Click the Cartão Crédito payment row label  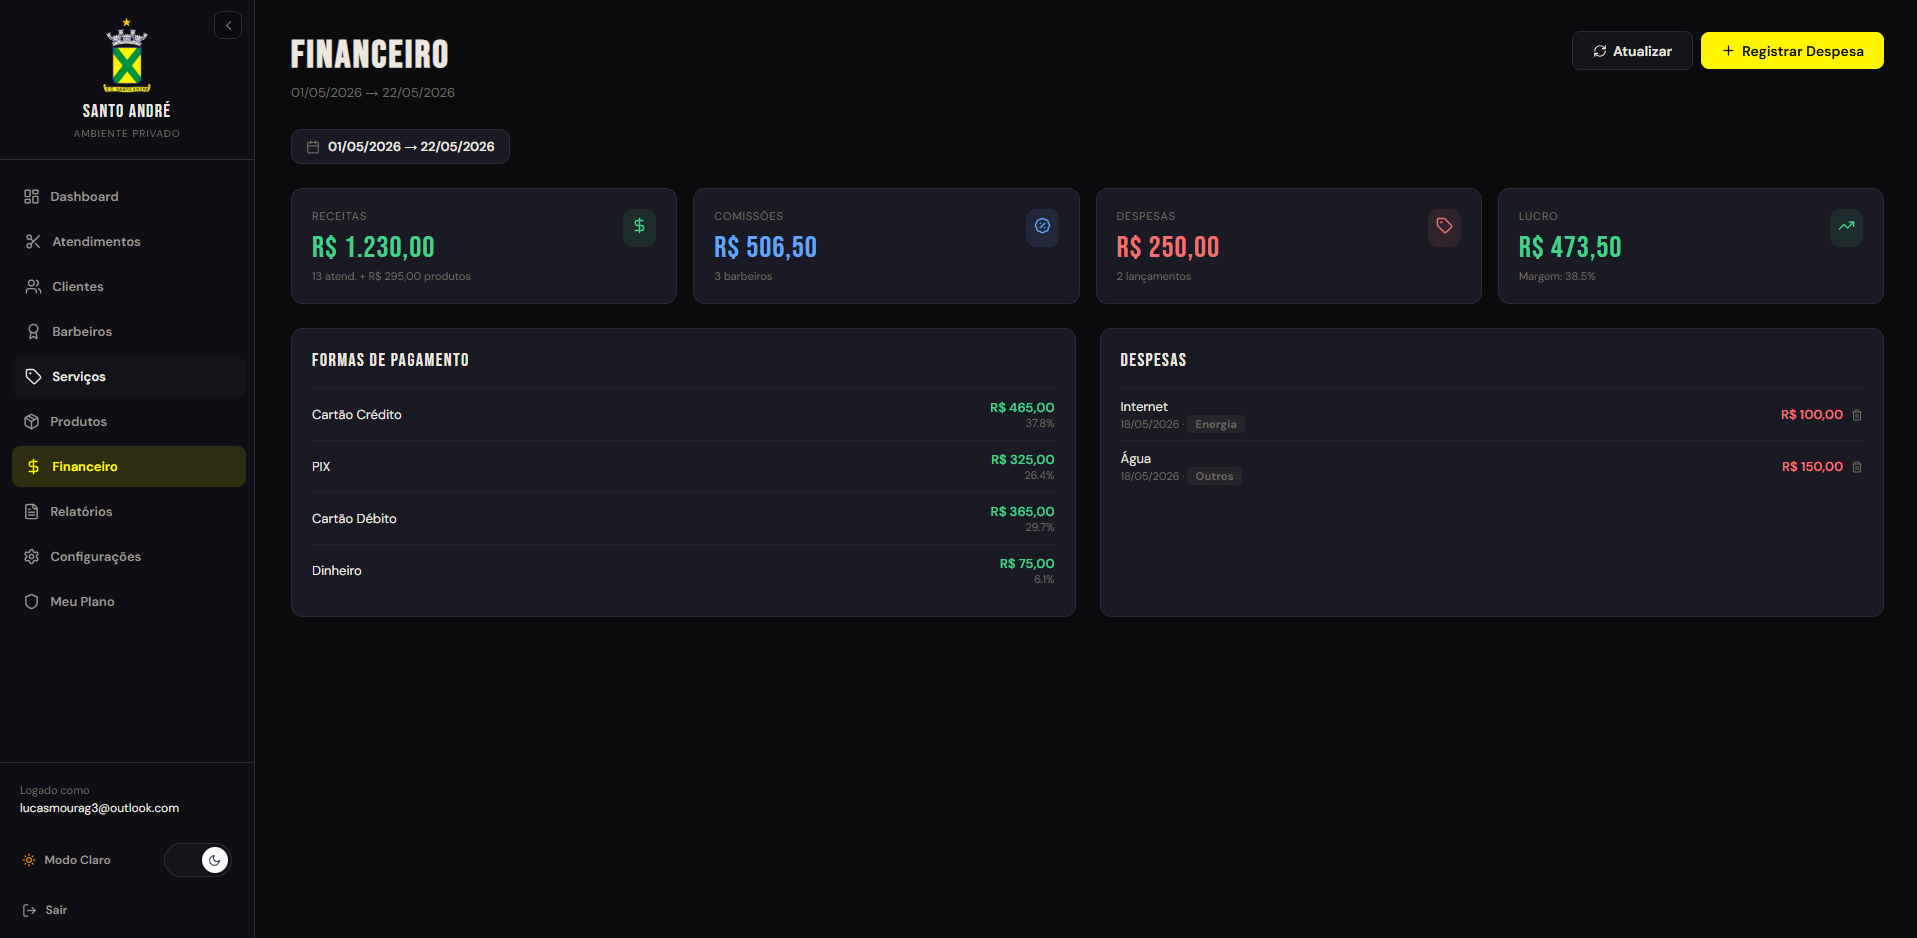point(357,415)
